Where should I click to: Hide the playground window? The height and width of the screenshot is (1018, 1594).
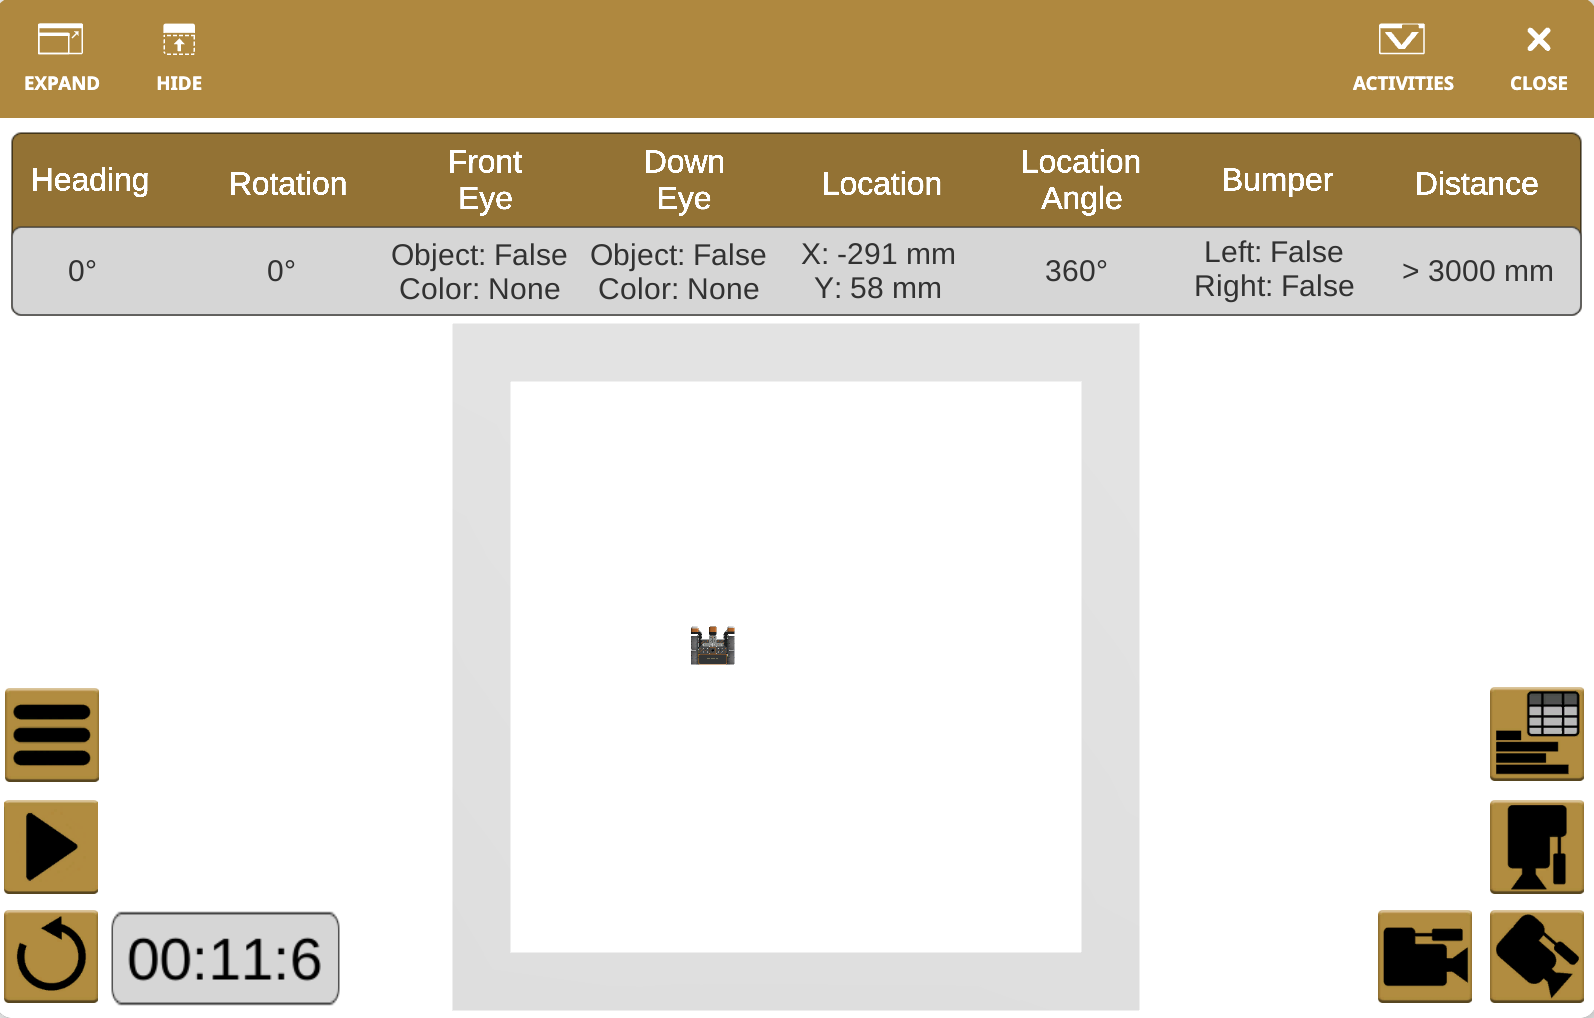tap(179, 58)
